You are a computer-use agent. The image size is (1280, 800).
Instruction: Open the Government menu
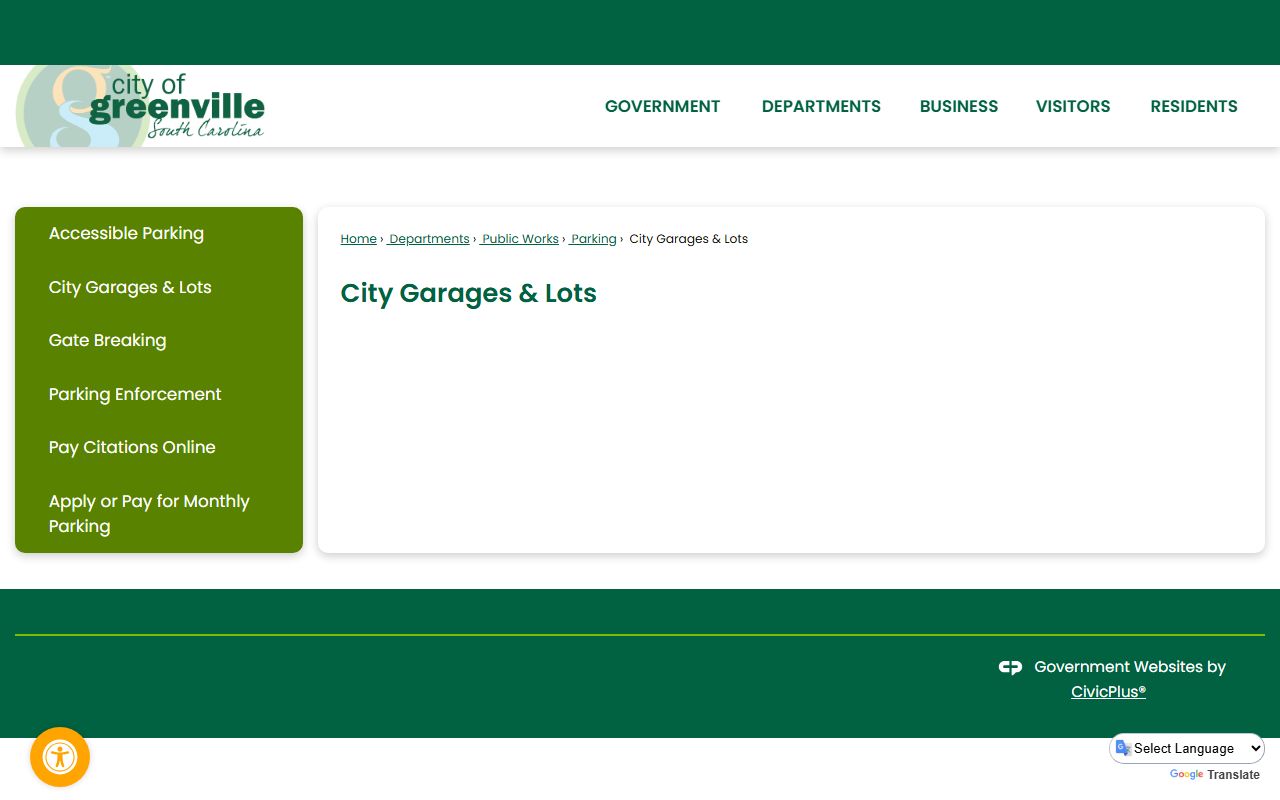tap(662, 106)
